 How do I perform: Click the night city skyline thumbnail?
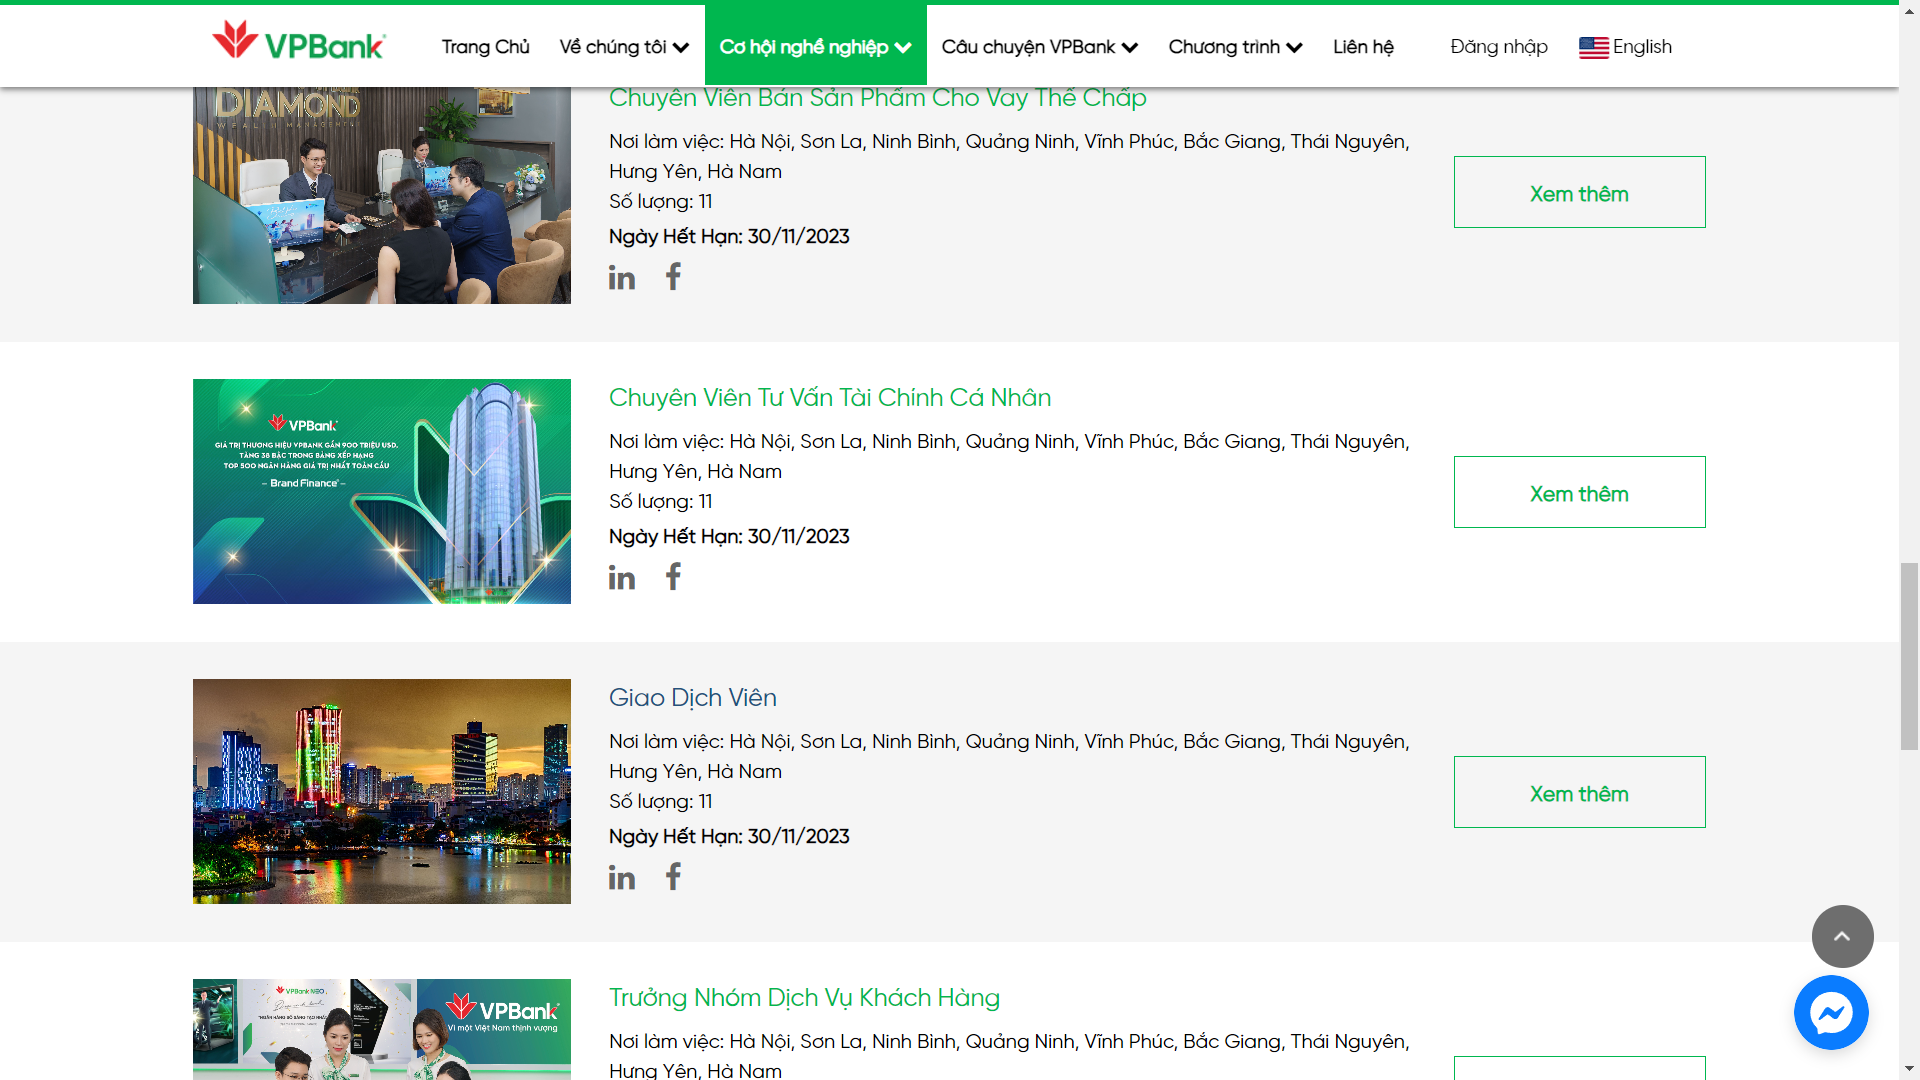click(382, 791)
